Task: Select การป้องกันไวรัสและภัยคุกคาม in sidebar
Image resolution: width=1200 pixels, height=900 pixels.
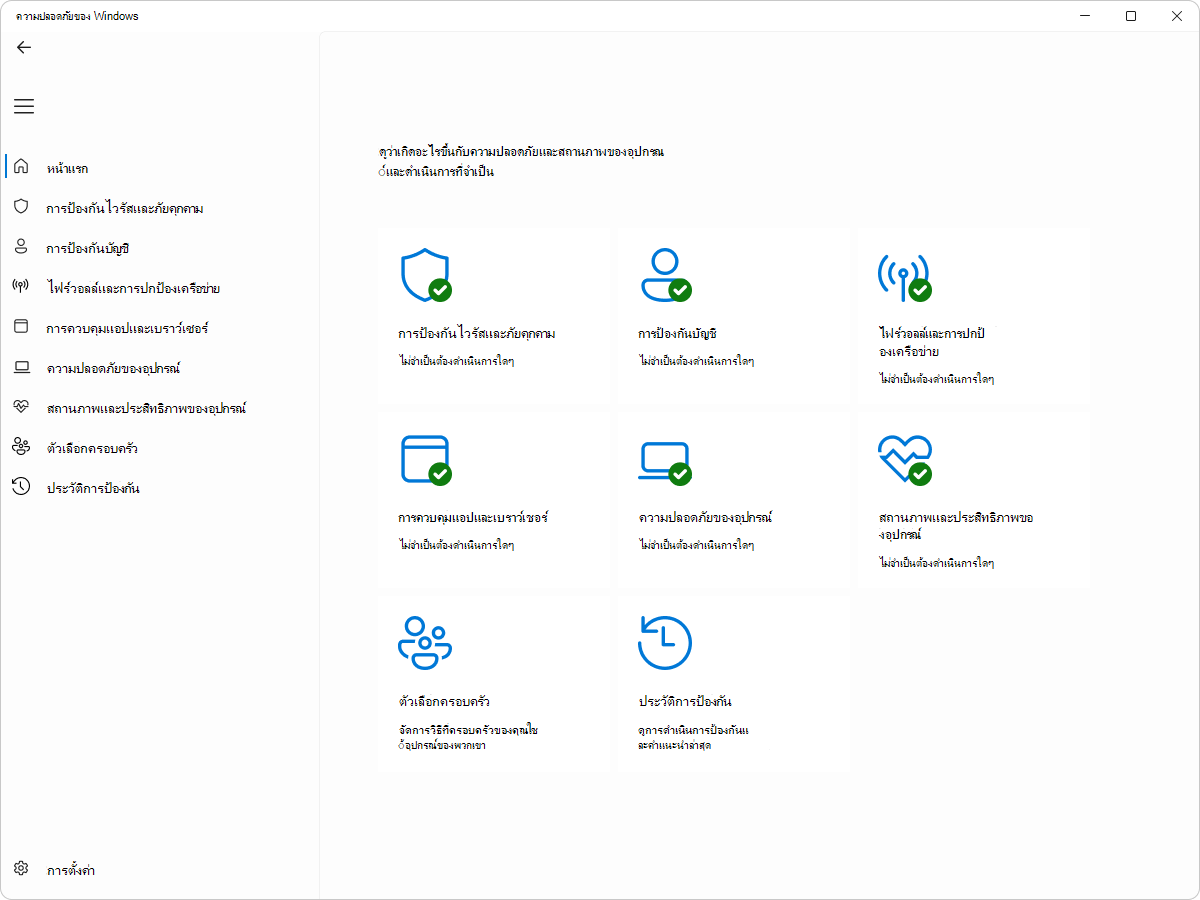Action: (125, 208)
